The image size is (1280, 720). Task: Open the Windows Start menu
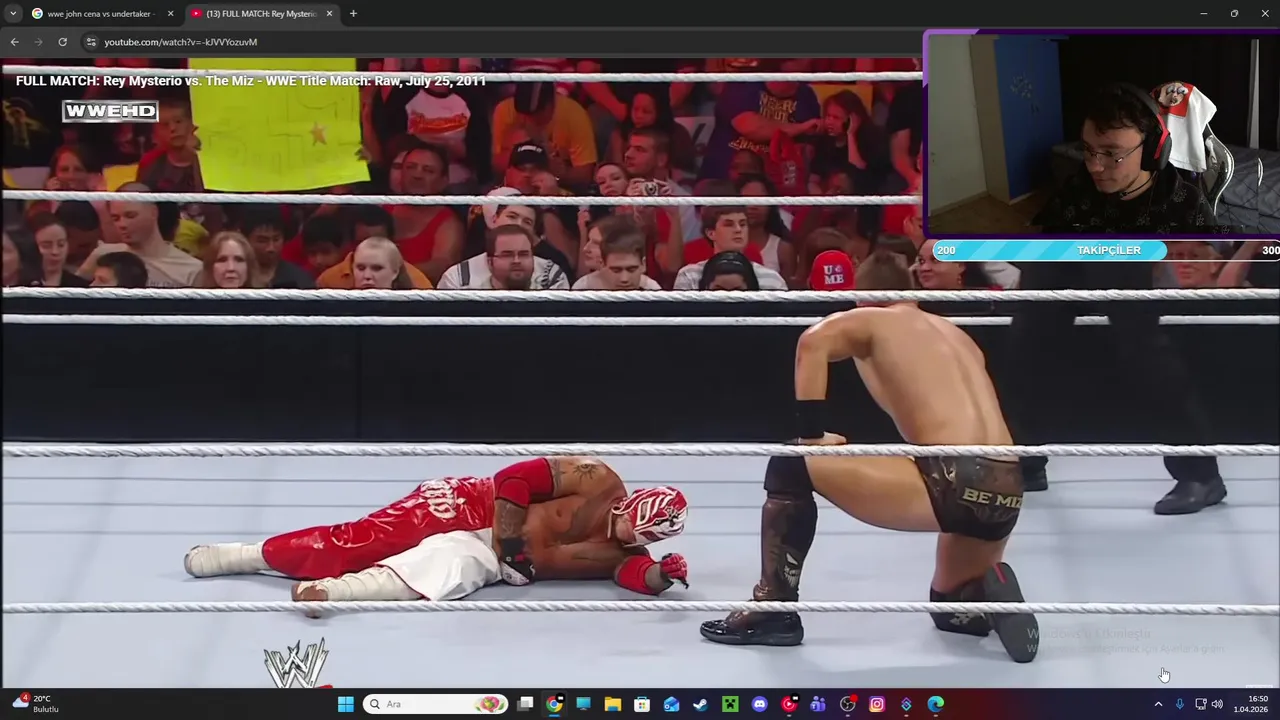345,704
